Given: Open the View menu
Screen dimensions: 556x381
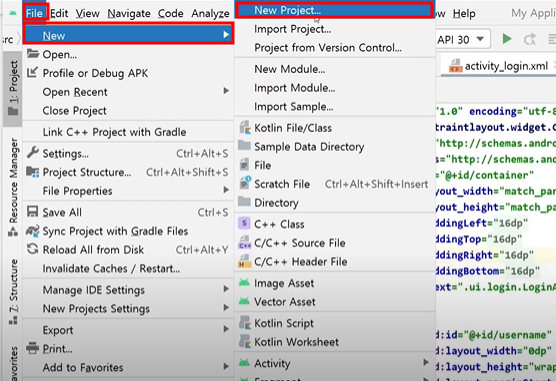Looking at the screenshot, I should click(x=87, y=13).
